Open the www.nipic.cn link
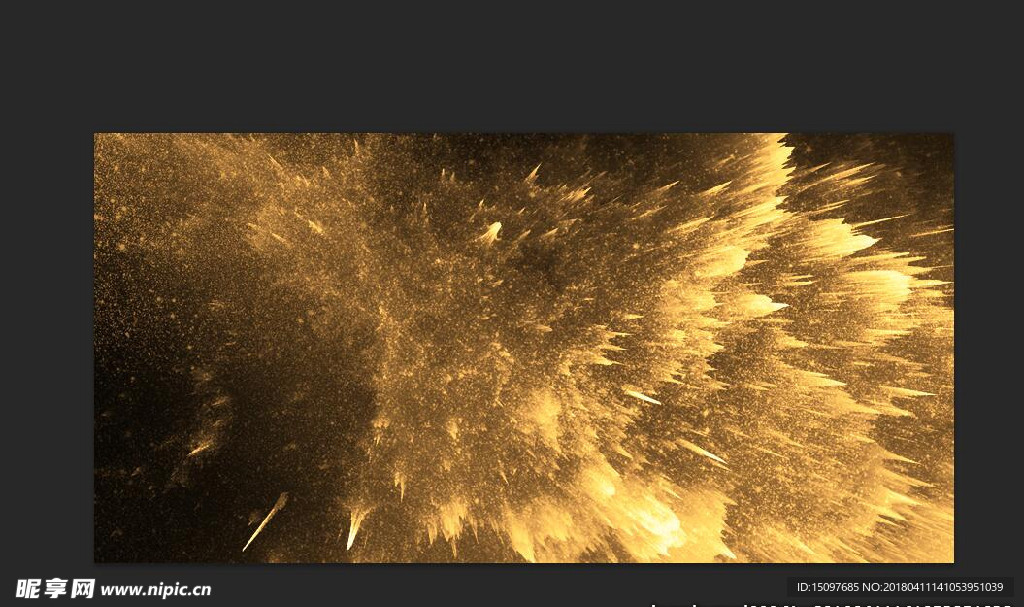This screenshot has width=1024, height=607. click(156, 590)
